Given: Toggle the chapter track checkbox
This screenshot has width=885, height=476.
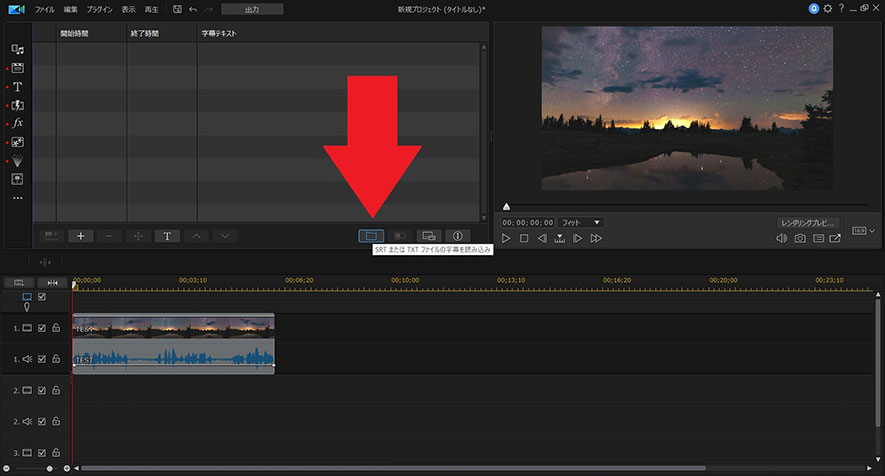Looking at the screenshot, I should coord(42,296).
